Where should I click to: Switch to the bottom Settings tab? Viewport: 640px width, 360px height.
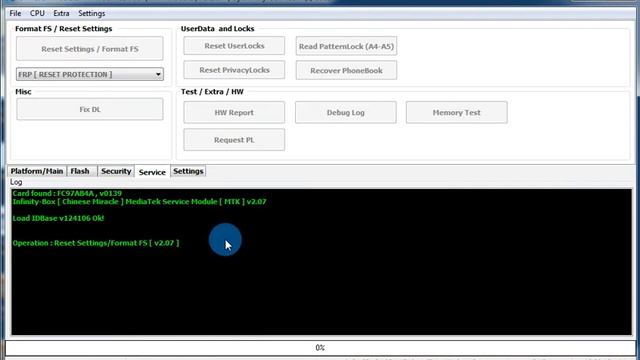coord(188,171)
